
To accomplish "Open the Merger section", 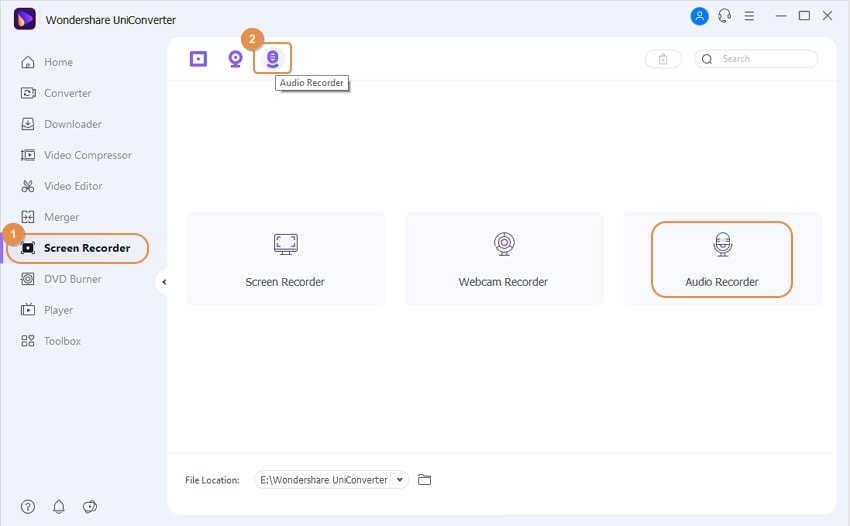I will point(49,217).
